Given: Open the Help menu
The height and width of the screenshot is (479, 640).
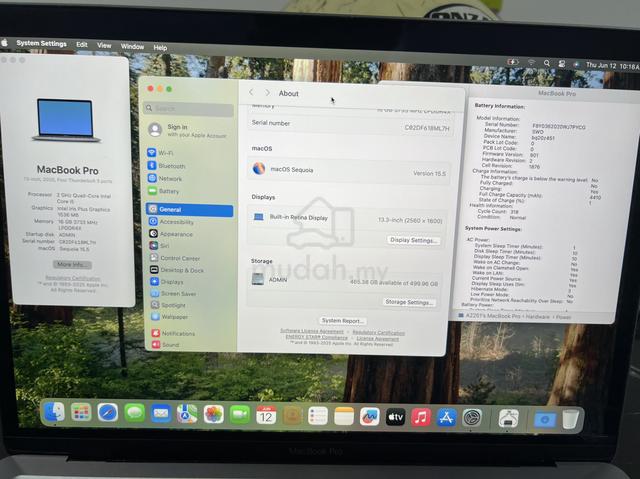Looking at the screenshot, I should click(160, 48).
